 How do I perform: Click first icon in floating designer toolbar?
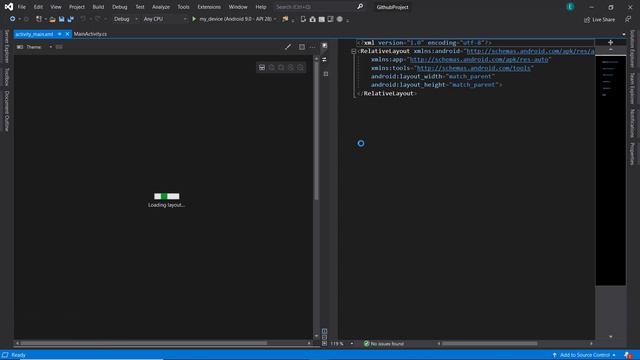(x=262, y=67)
